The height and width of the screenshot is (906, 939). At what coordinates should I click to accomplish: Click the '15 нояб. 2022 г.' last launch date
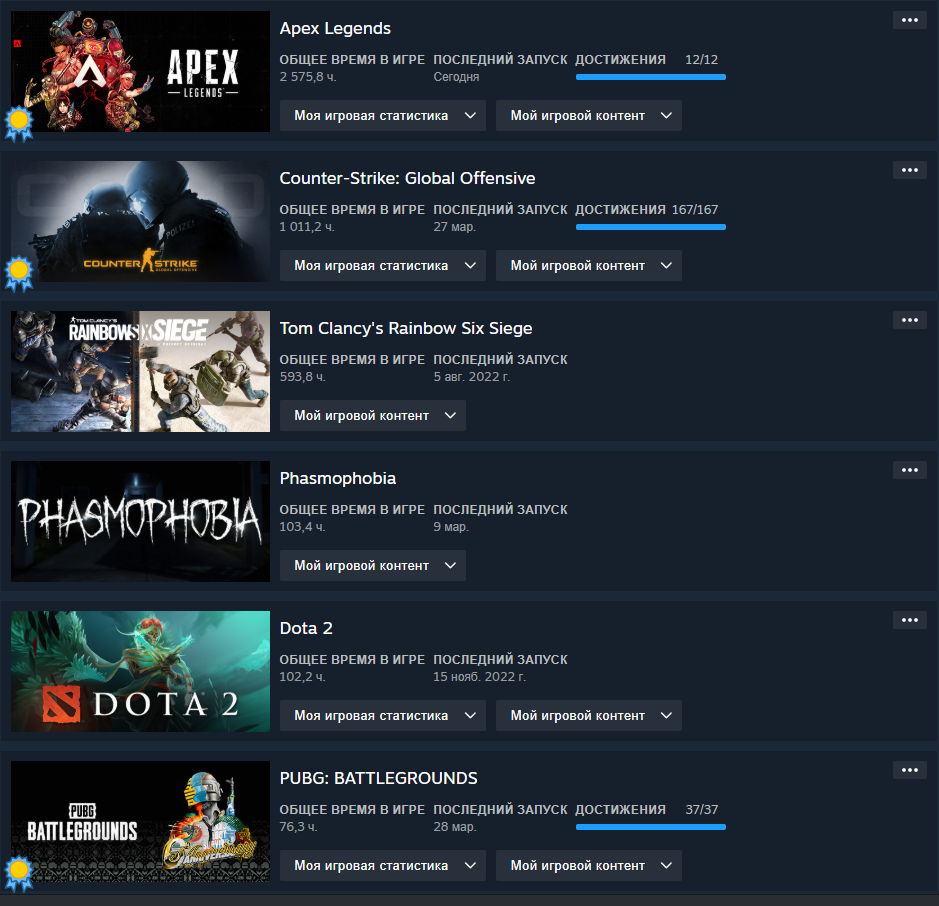480,677
